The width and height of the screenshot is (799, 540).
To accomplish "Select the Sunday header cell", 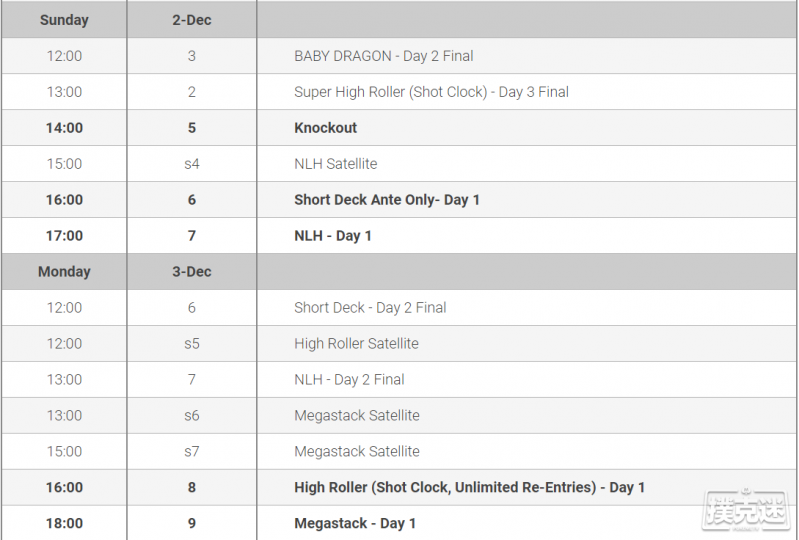I will [64, 20].
